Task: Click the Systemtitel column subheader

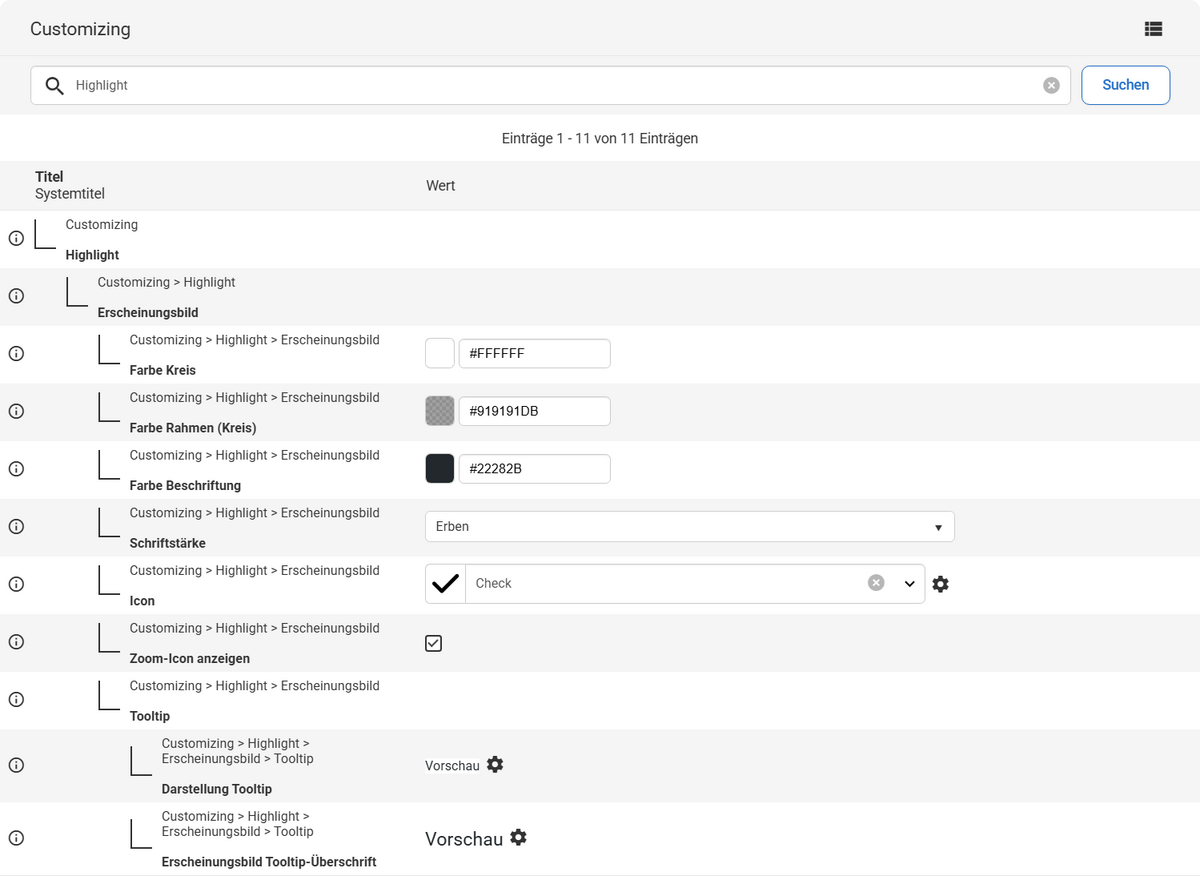Action: (x=70, y=194)
